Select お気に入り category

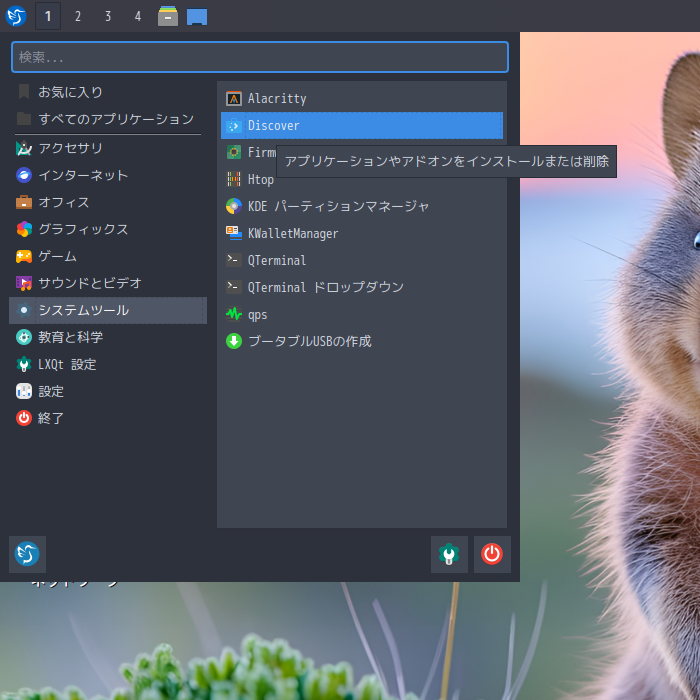pos(70,92)
